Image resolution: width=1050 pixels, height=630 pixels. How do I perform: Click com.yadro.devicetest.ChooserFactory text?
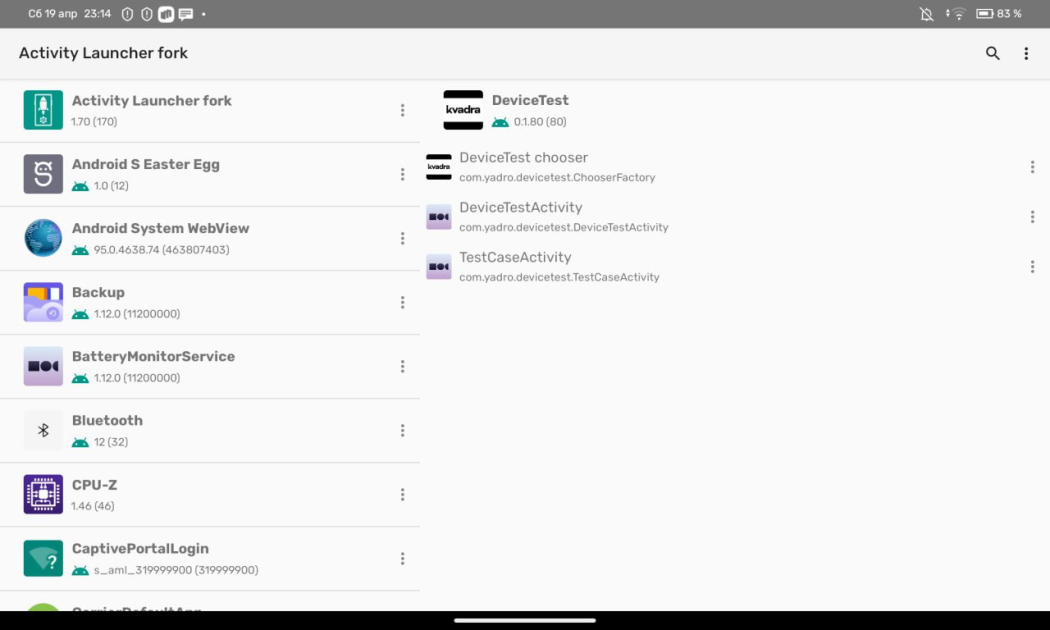pos(557,177)
